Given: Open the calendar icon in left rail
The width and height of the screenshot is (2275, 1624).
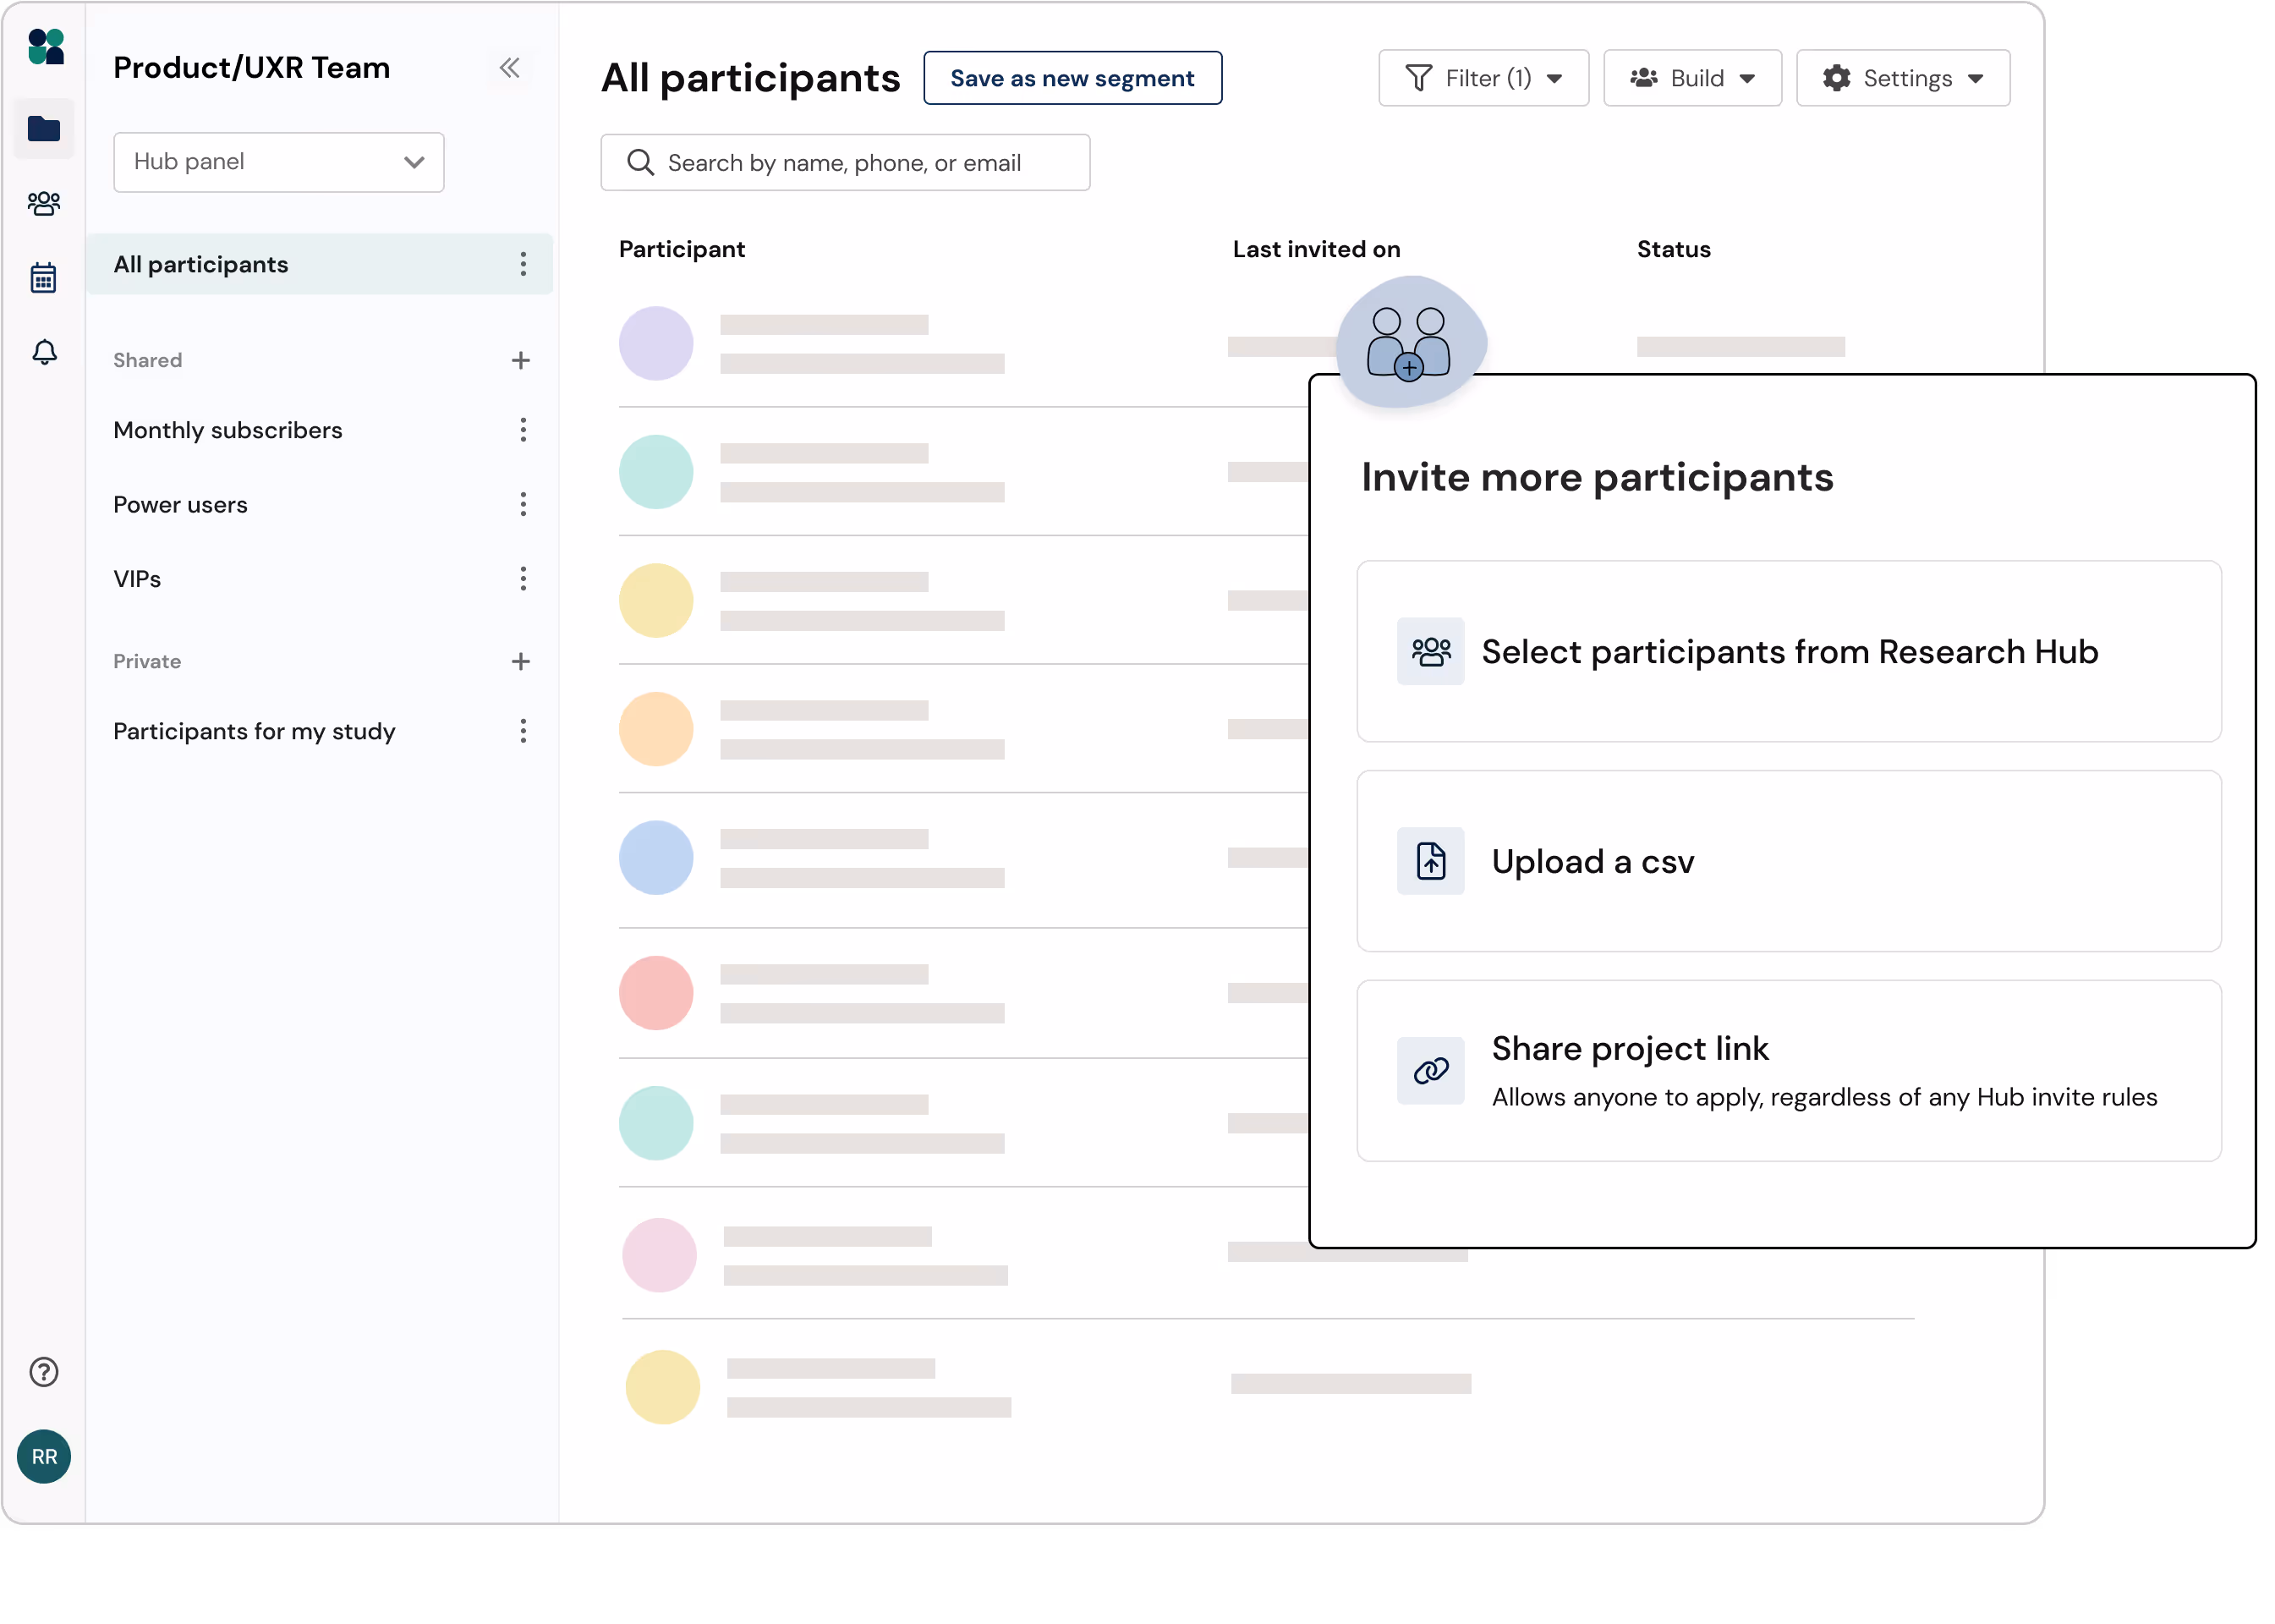Looking at the screenshot, I should 44,278.
